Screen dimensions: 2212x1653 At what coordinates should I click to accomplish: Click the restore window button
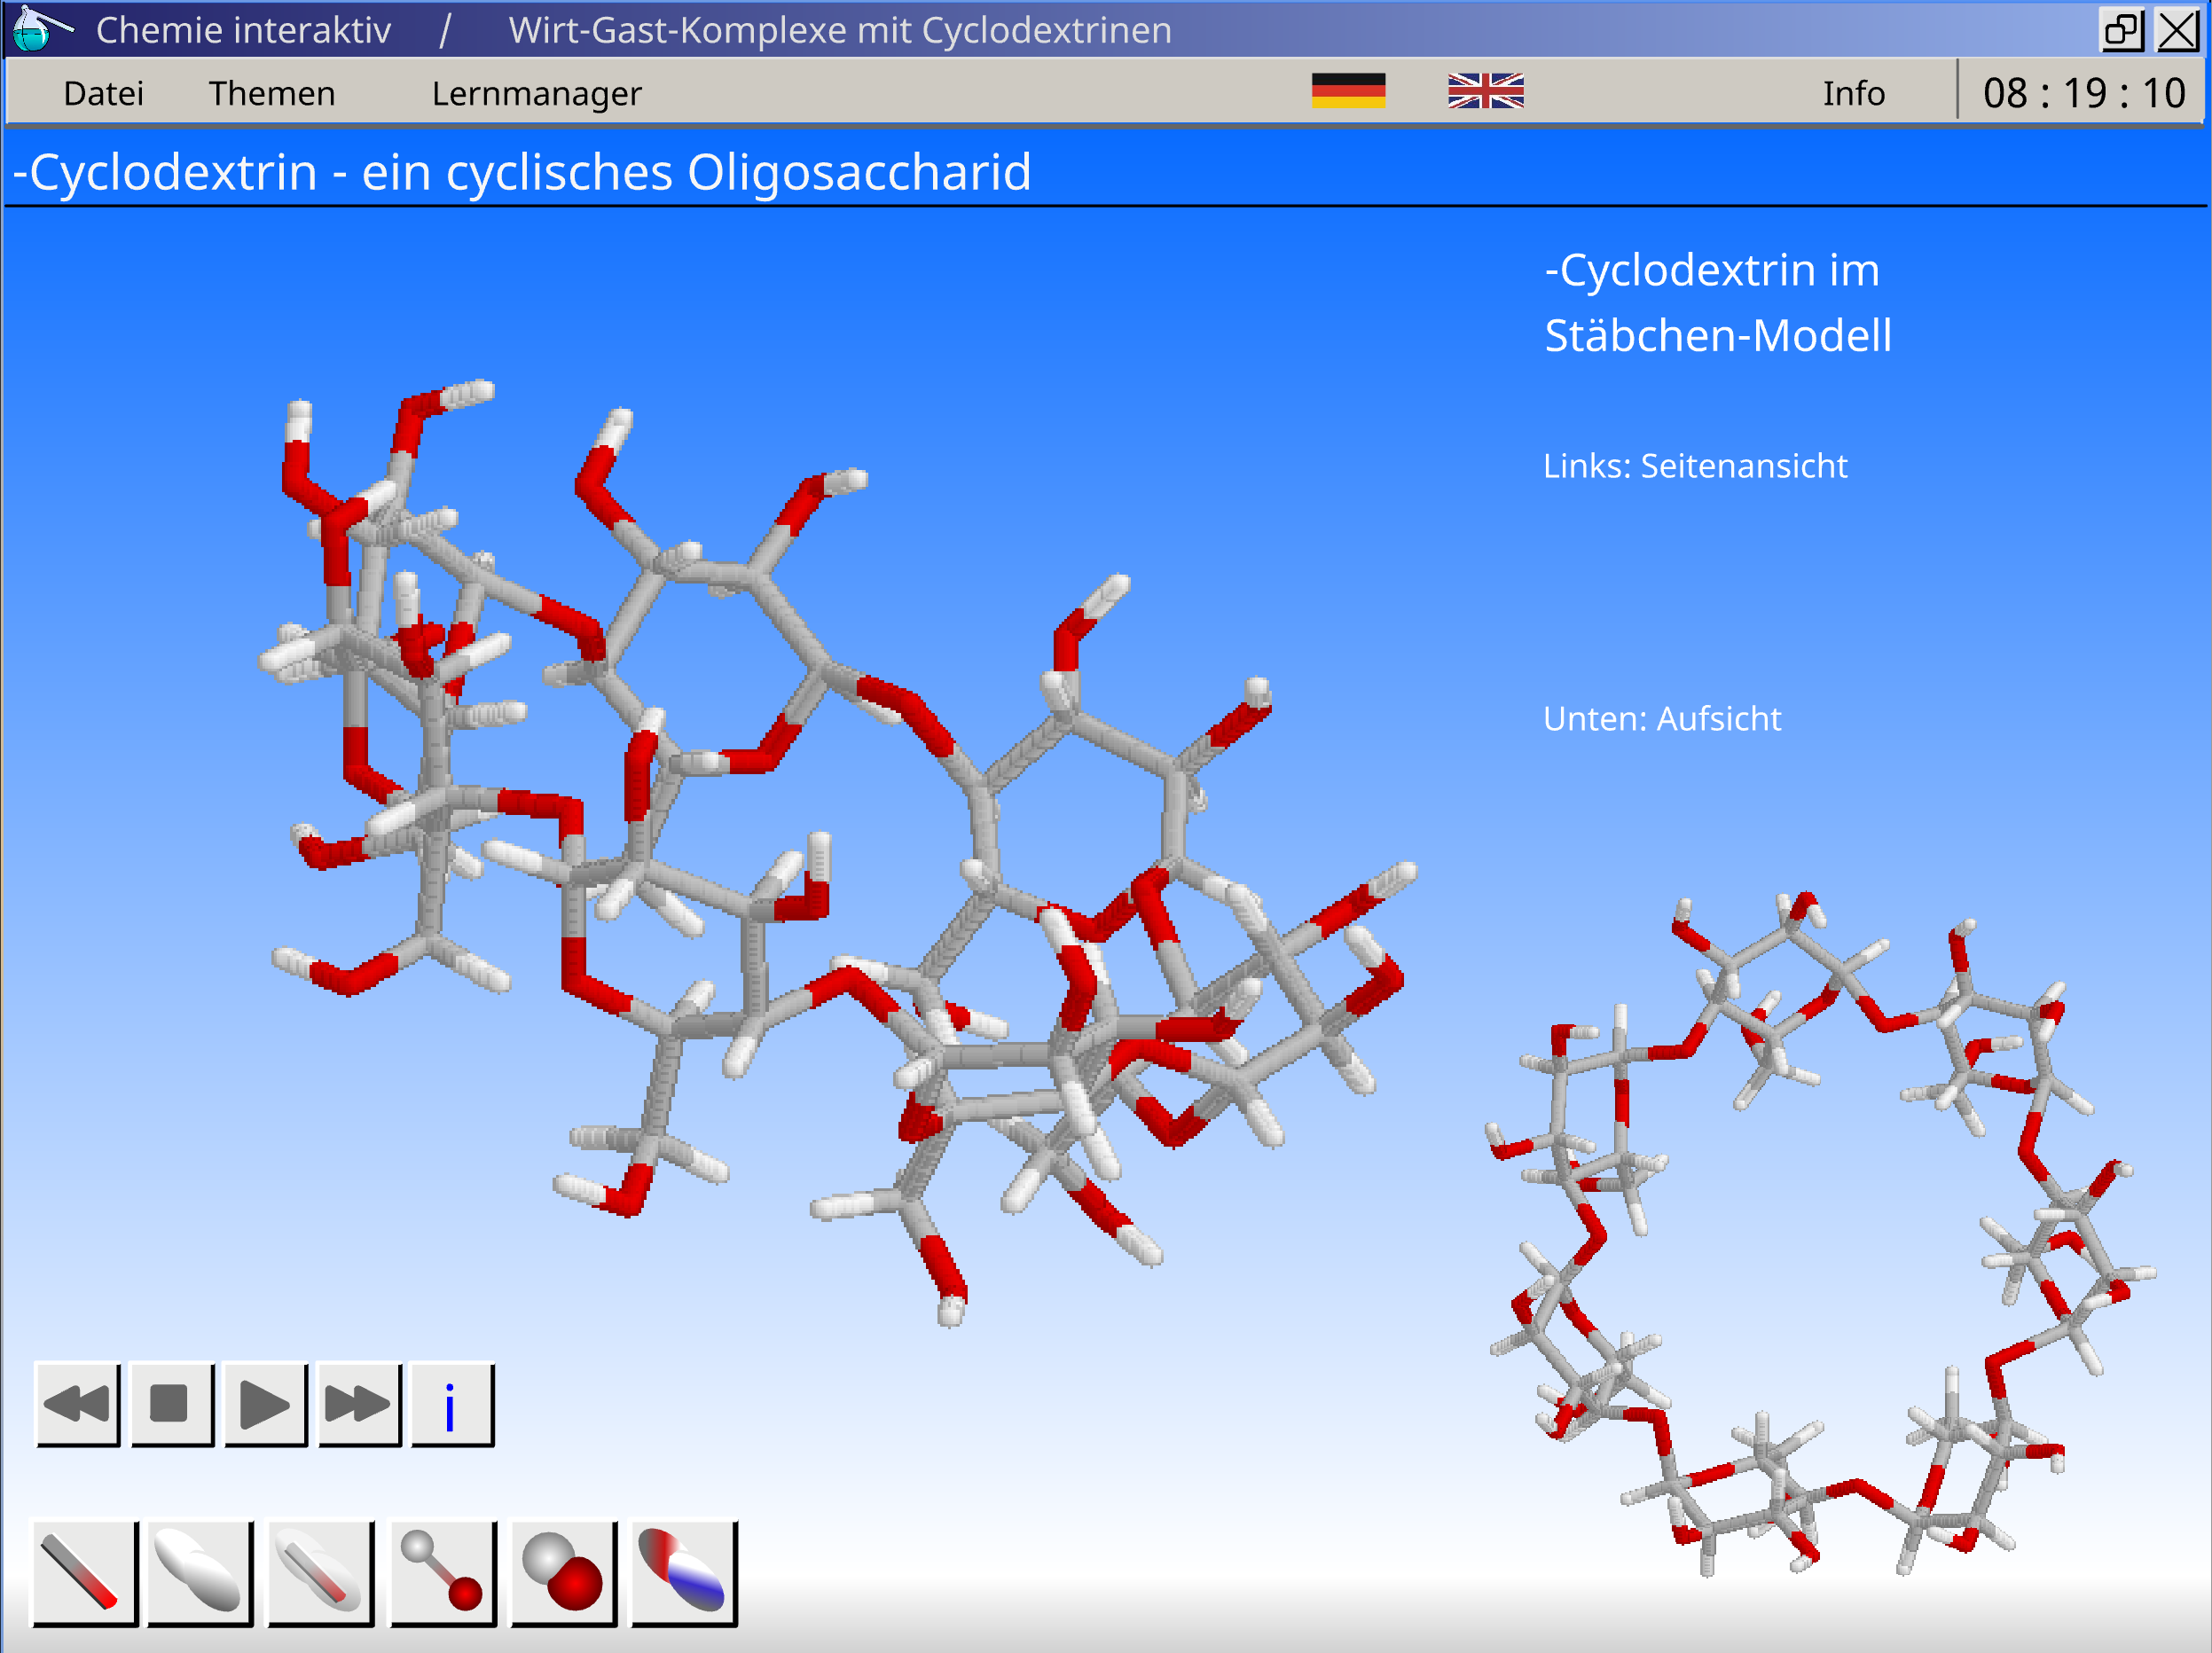coord(2122,29)
